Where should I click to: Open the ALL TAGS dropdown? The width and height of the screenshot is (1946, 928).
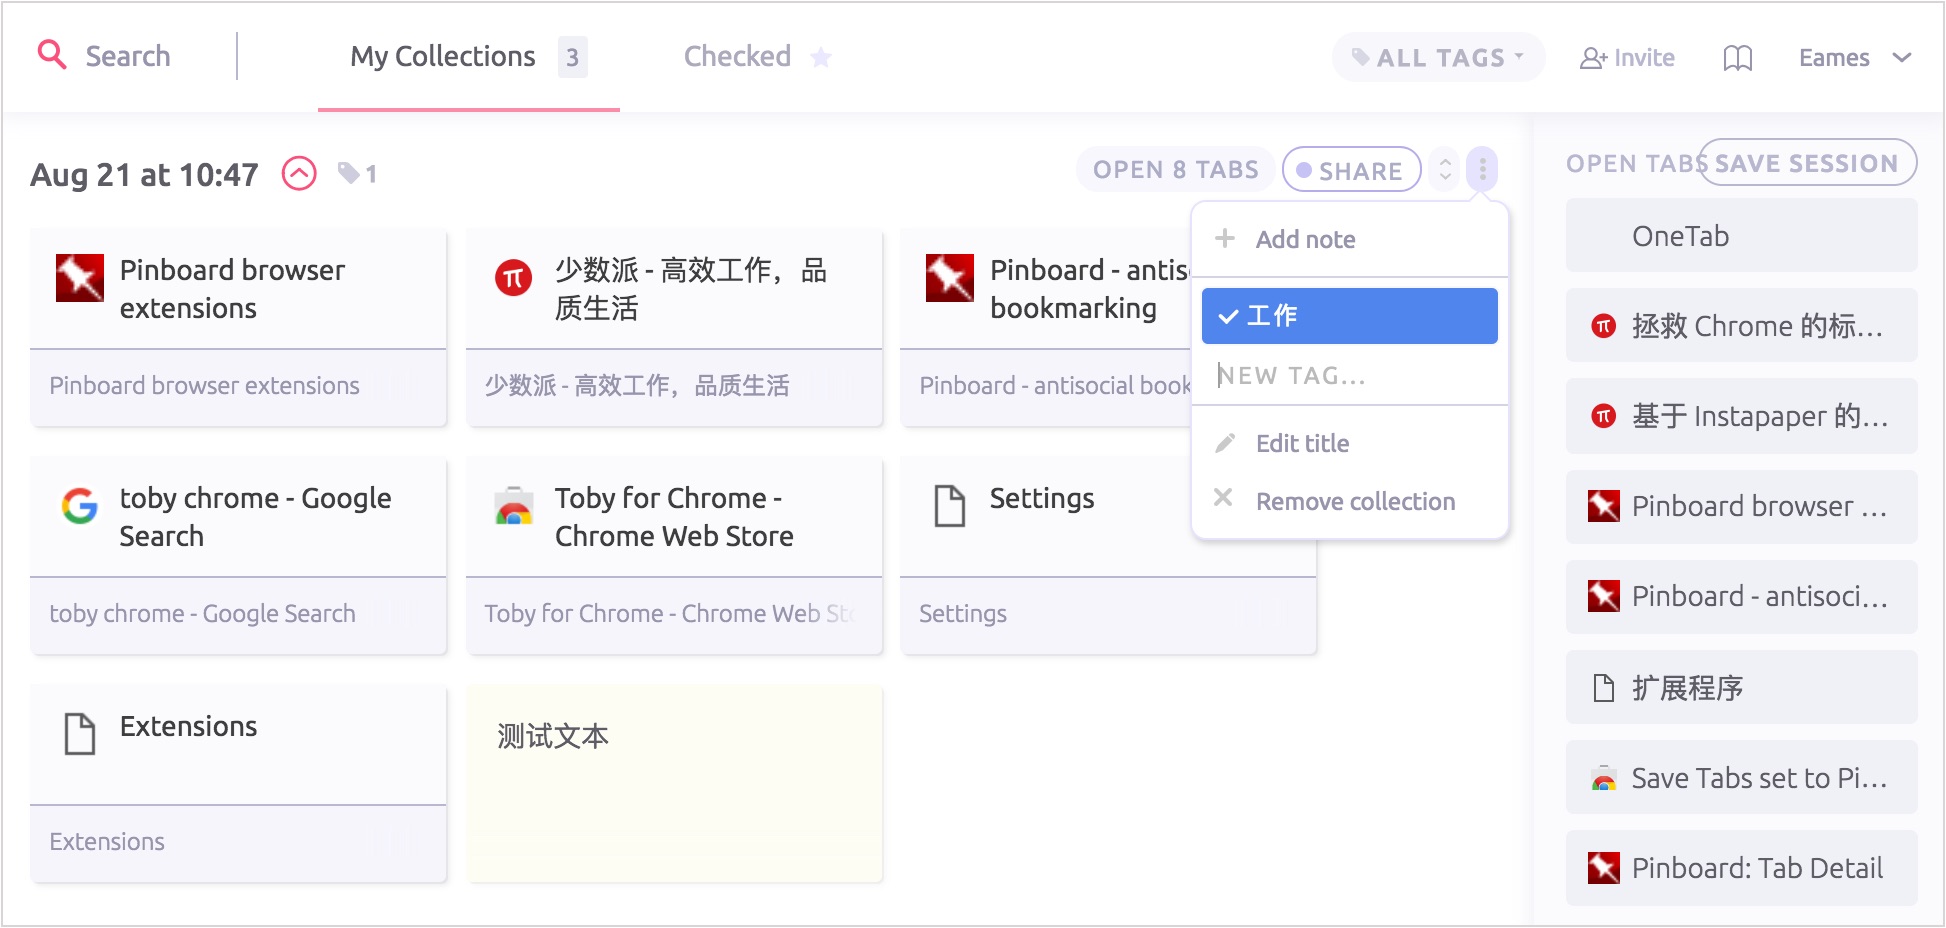[x=1437, y=58]
